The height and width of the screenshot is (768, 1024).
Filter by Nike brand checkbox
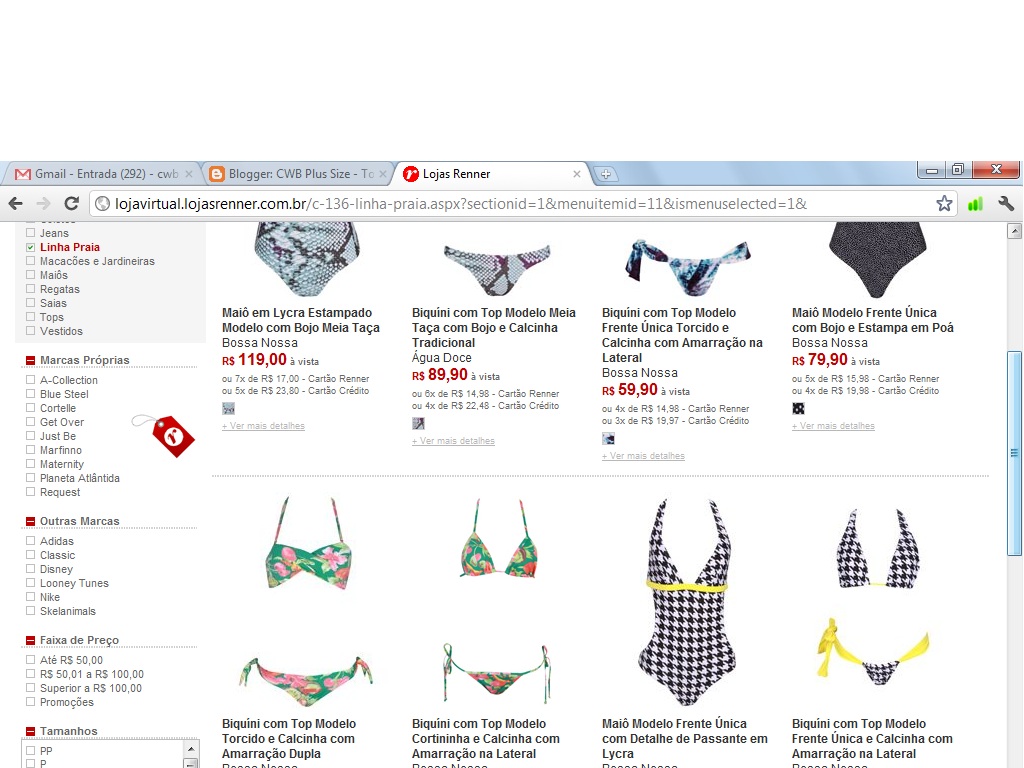[x=30, y=596]
